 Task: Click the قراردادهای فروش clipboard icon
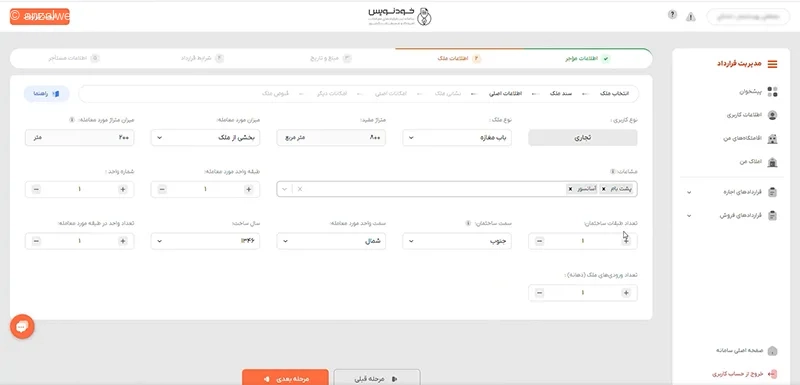tap(772, 216)
